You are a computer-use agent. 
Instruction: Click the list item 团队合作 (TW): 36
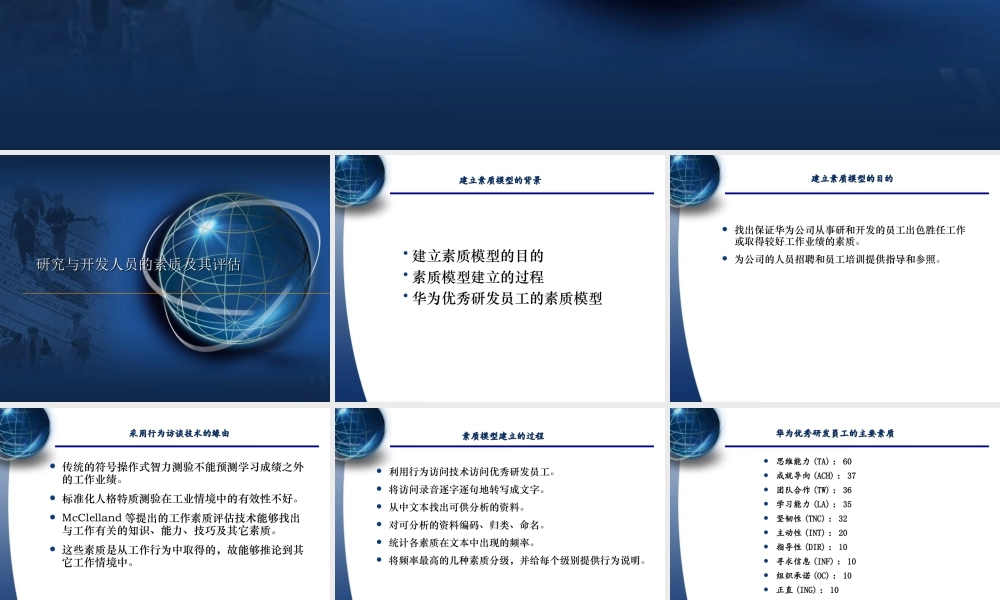(x=814, y=490)
